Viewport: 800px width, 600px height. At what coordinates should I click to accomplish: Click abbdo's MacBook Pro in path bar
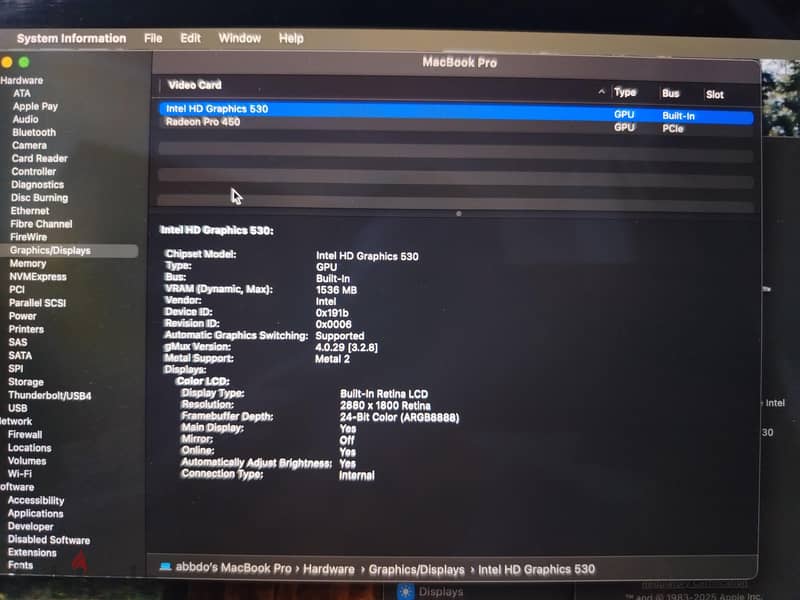pyautogui.click(x=233, y=568)
